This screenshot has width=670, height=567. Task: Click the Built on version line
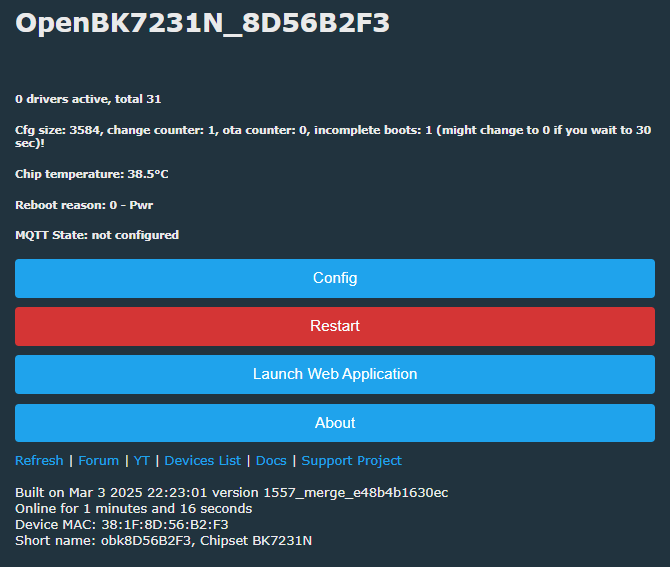(232, 493)
